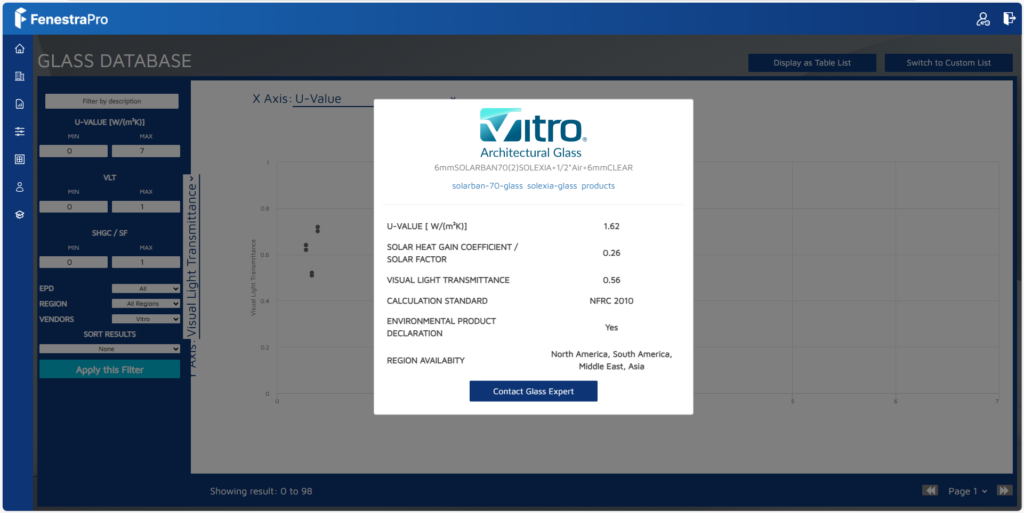
Task: Click SHGC / SF MIN input field
Action: click(x=73, y=262)
